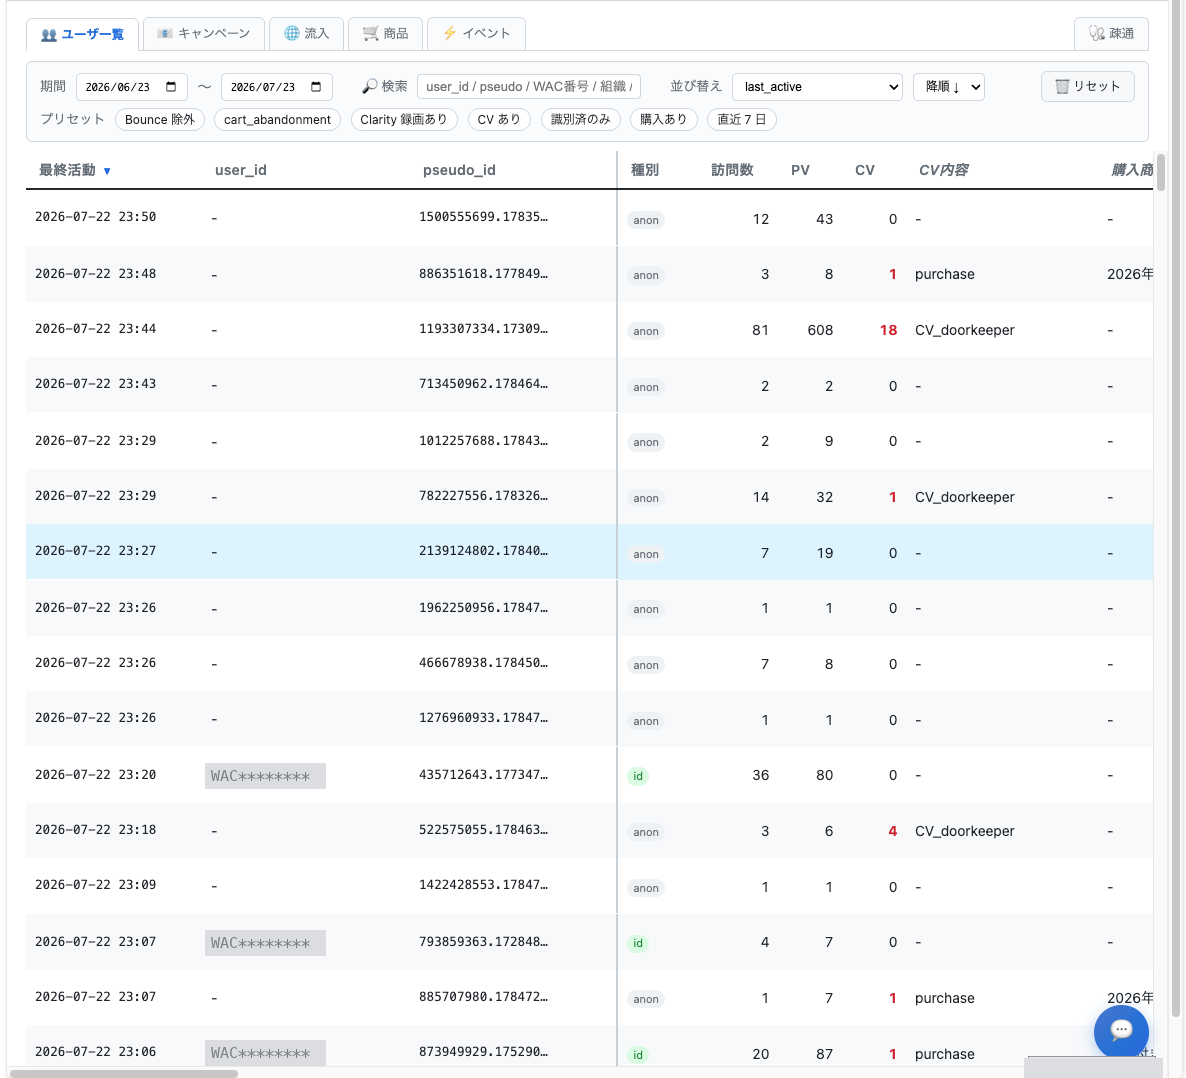This screenshot has height=1078, width=1186.
Task: Click id badge in 23:06 row
Action: tap(638, 1055)
